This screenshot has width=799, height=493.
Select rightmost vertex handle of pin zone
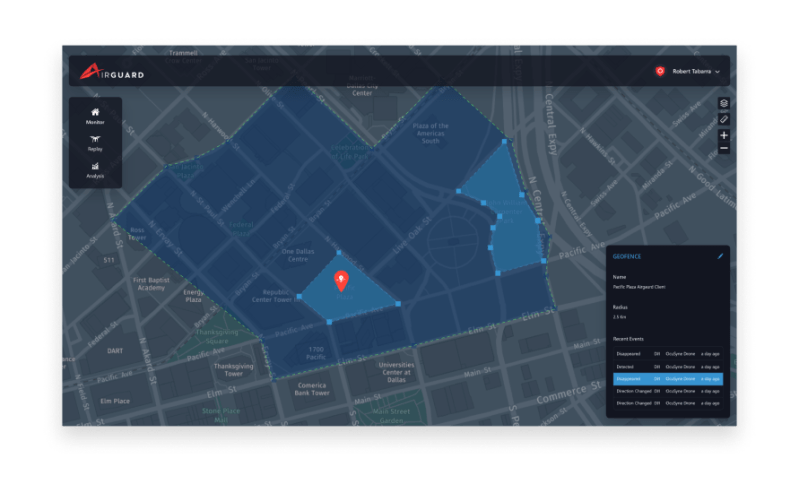click(398, 304)
